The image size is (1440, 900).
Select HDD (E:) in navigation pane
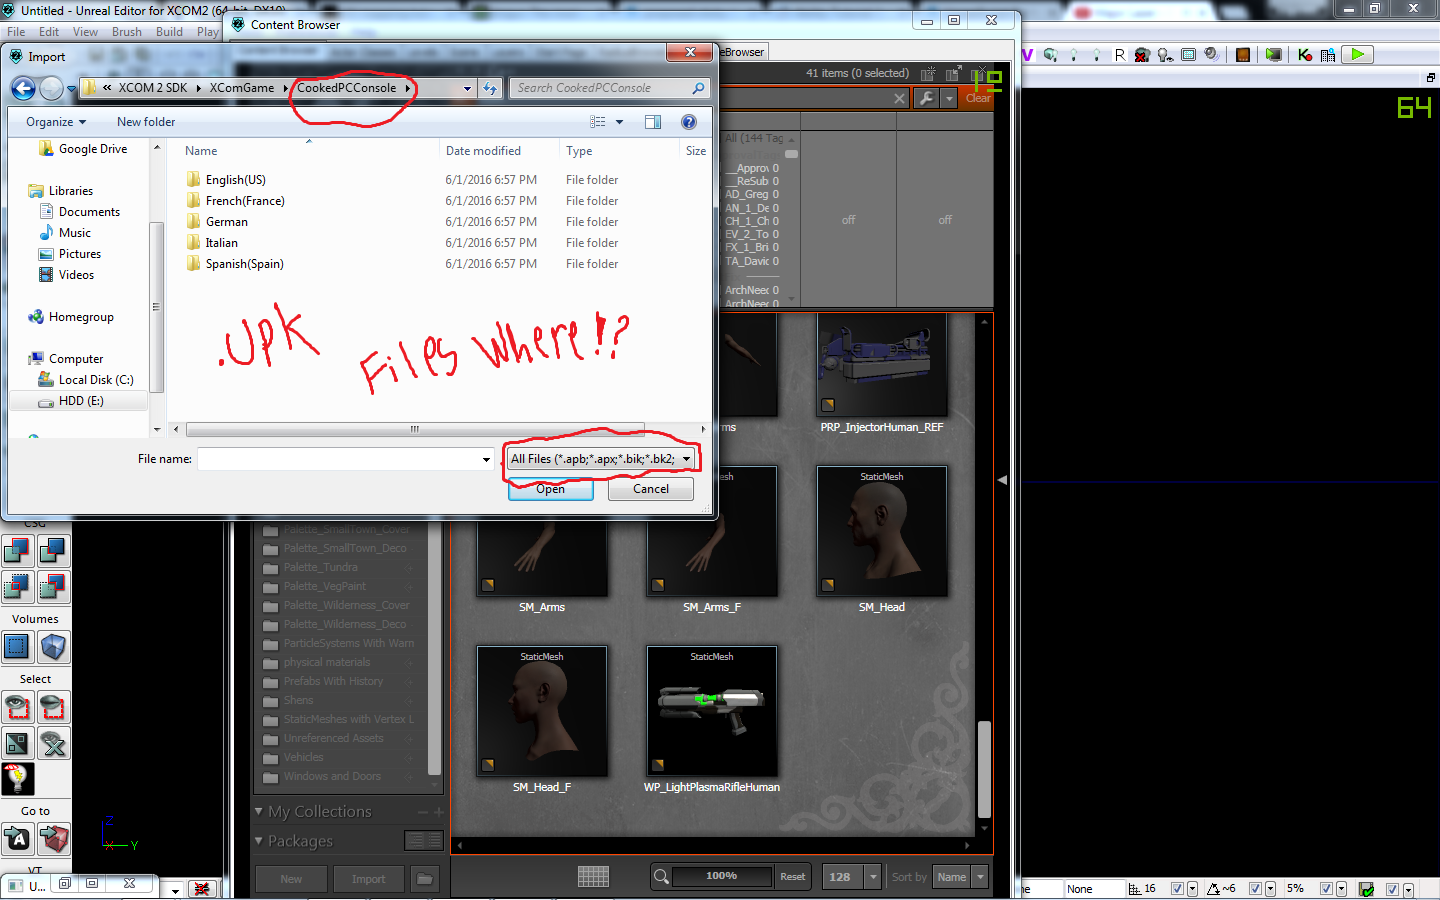point(80,401)
